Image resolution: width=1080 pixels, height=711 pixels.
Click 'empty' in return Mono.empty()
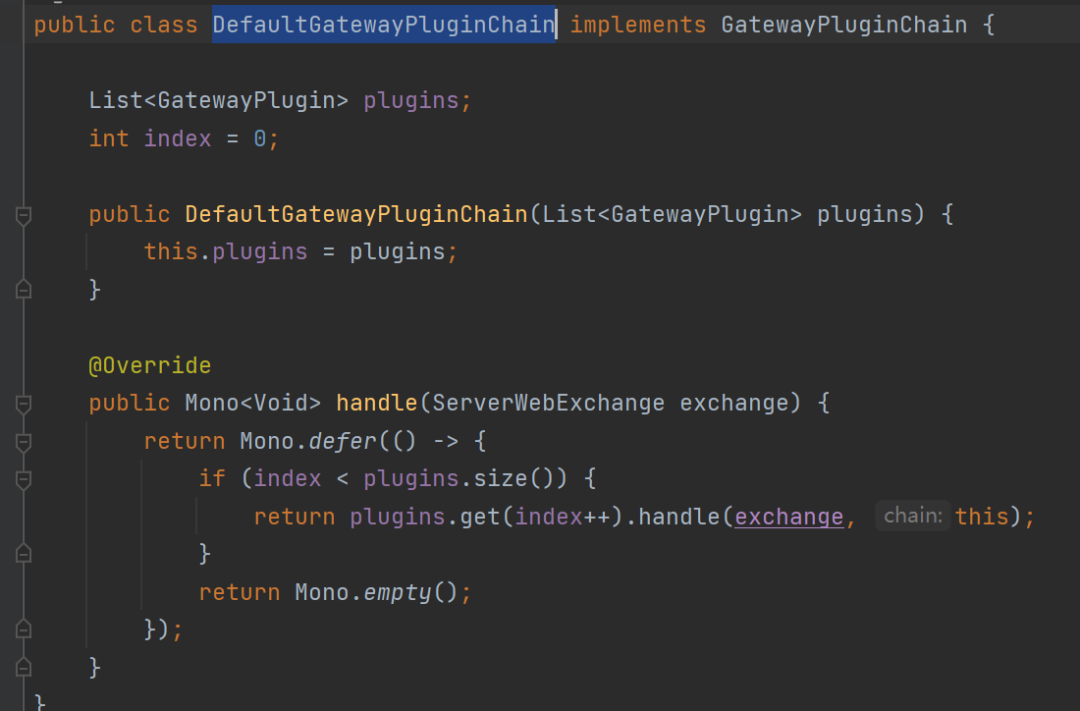tap(397, 592)
